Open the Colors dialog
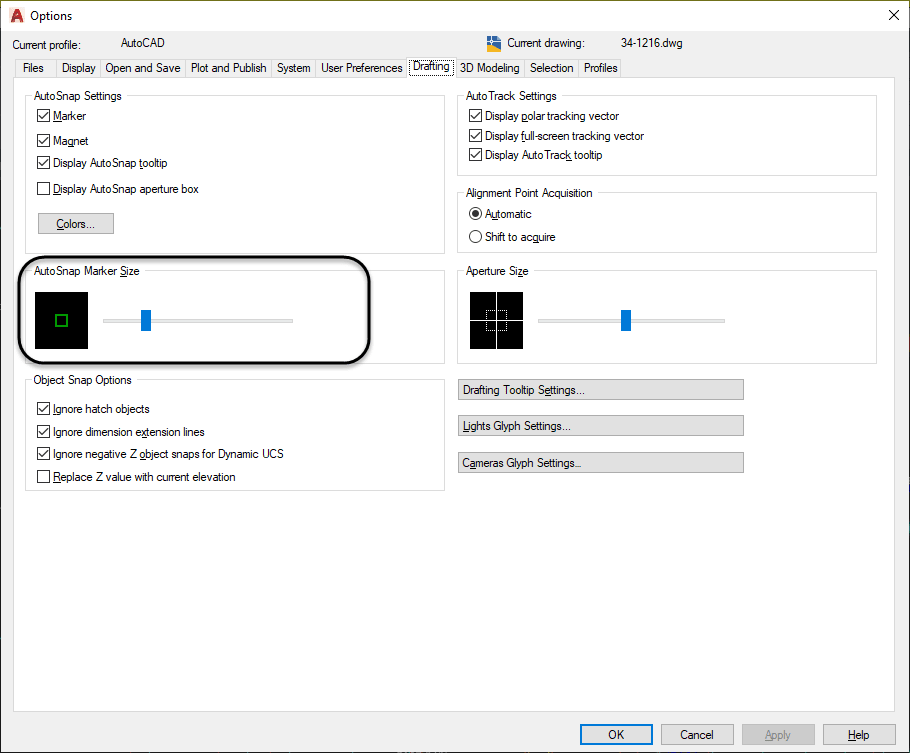910x753 pixels. coord(75,223)
